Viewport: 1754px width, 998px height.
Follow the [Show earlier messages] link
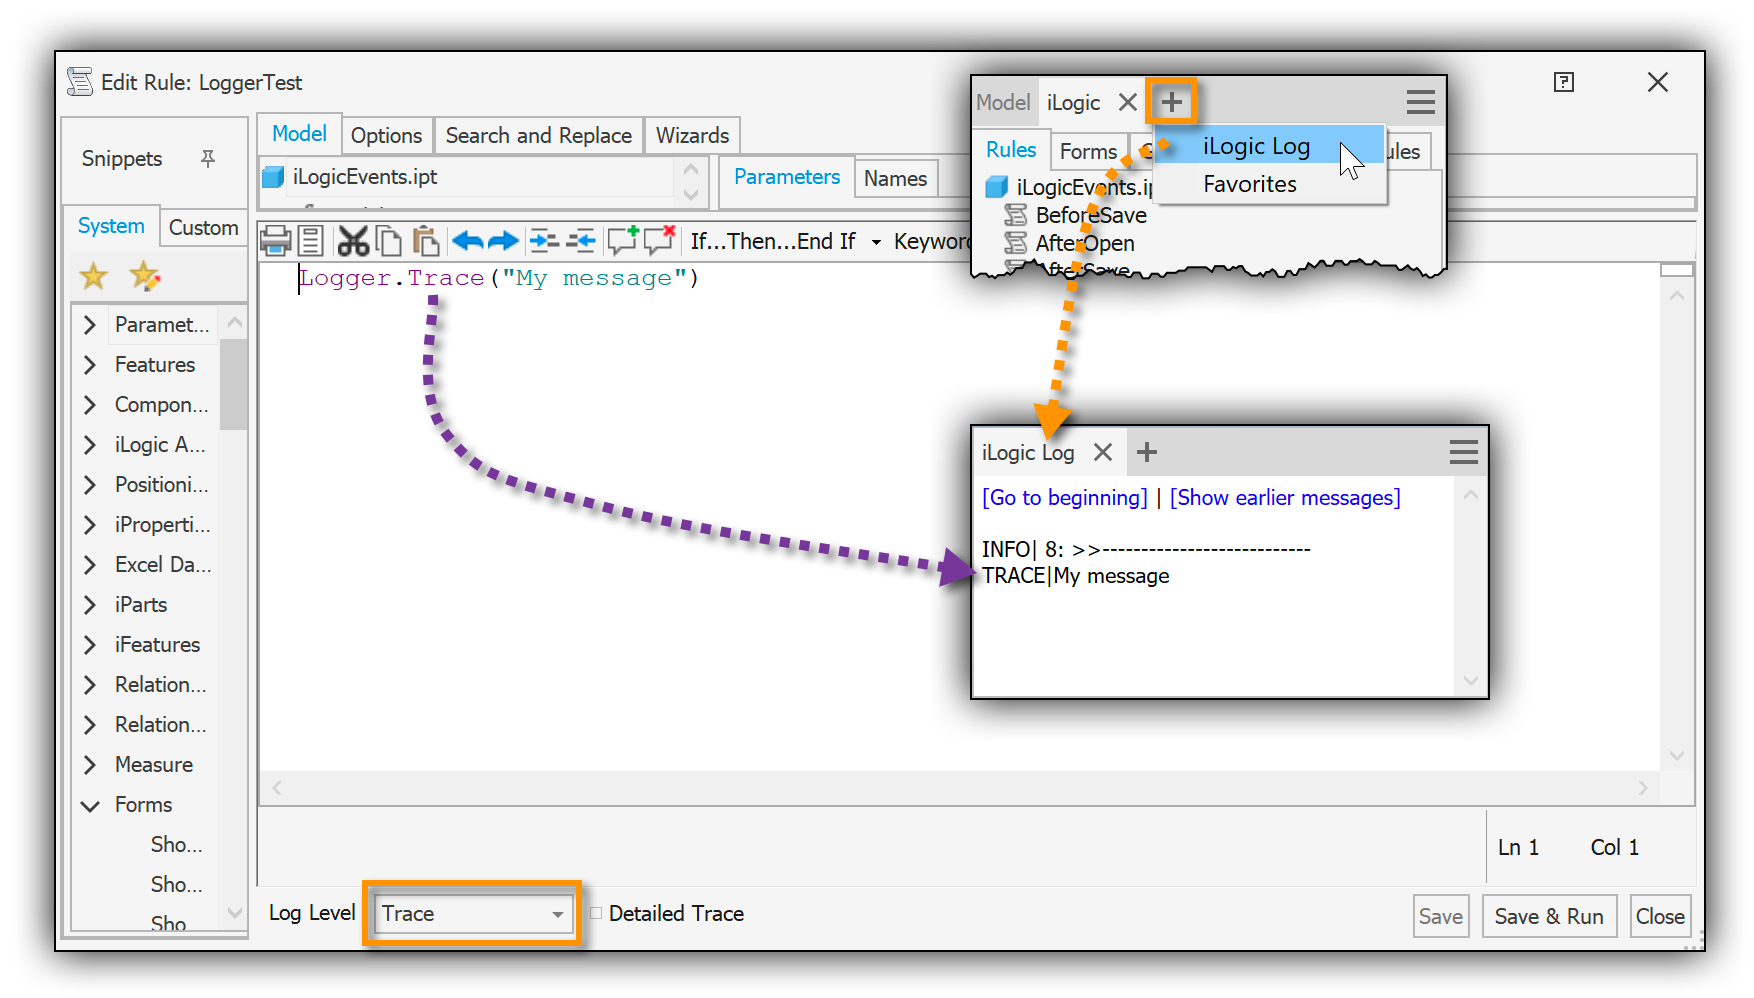1285,498
